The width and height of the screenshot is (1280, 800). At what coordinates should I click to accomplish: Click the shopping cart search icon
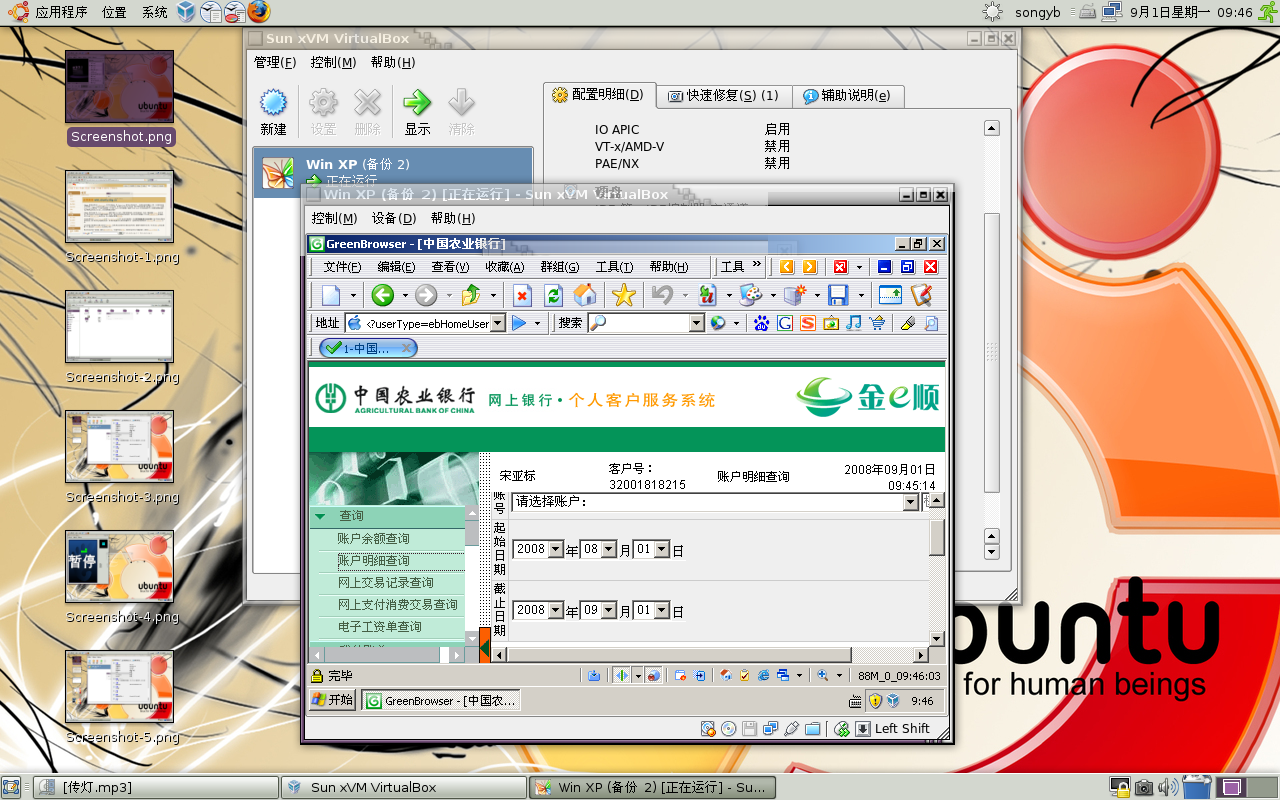(877, 323)
